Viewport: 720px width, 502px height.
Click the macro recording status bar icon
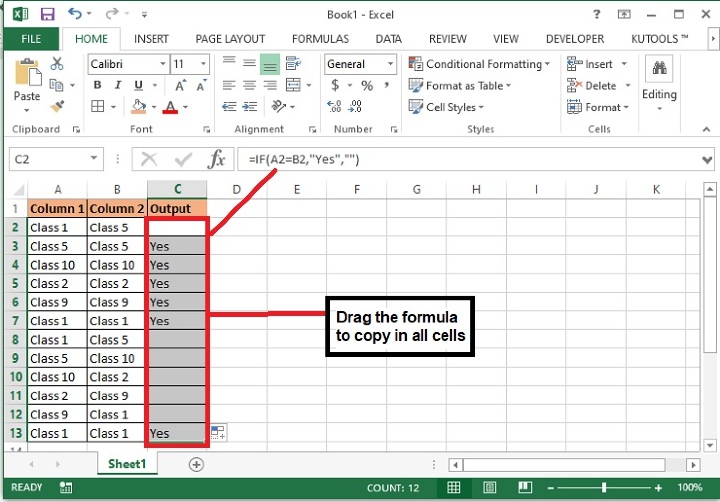pos(66,487)
